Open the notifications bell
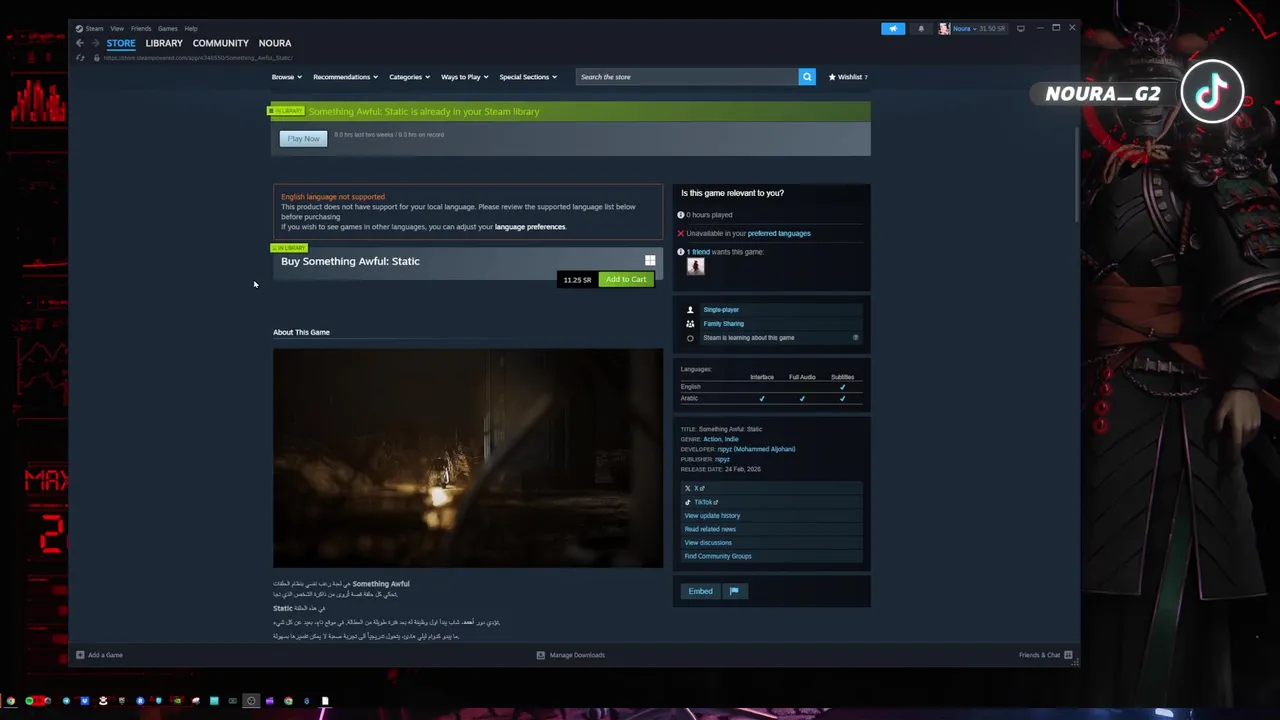The image size is (1280, 720). click(x=921, y=28)
